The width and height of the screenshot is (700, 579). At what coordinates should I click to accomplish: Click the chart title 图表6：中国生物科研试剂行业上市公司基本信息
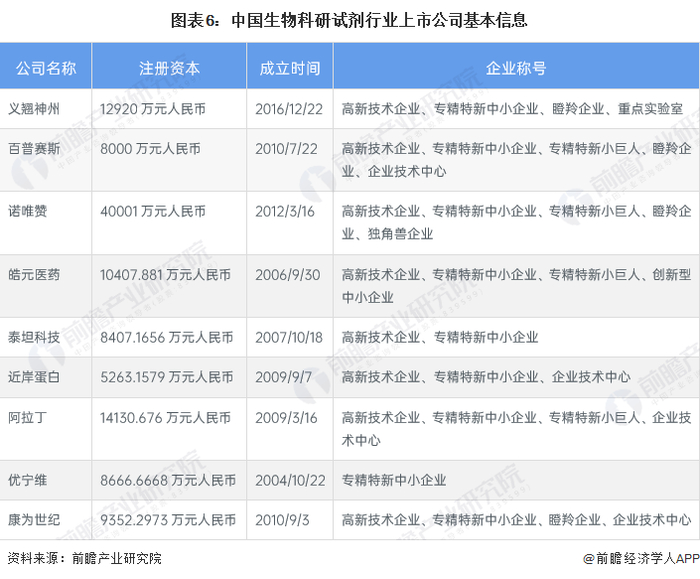349,21
